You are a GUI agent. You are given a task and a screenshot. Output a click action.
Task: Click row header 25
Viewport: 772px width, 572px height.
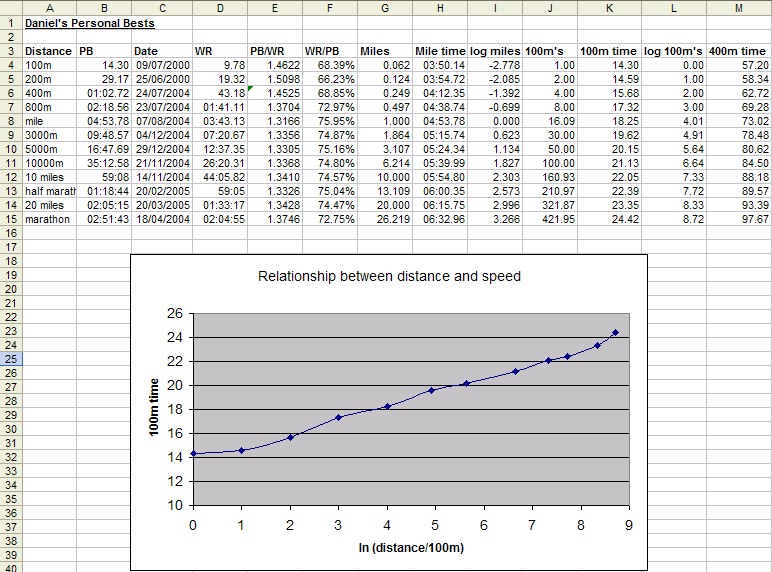point(10,358)
